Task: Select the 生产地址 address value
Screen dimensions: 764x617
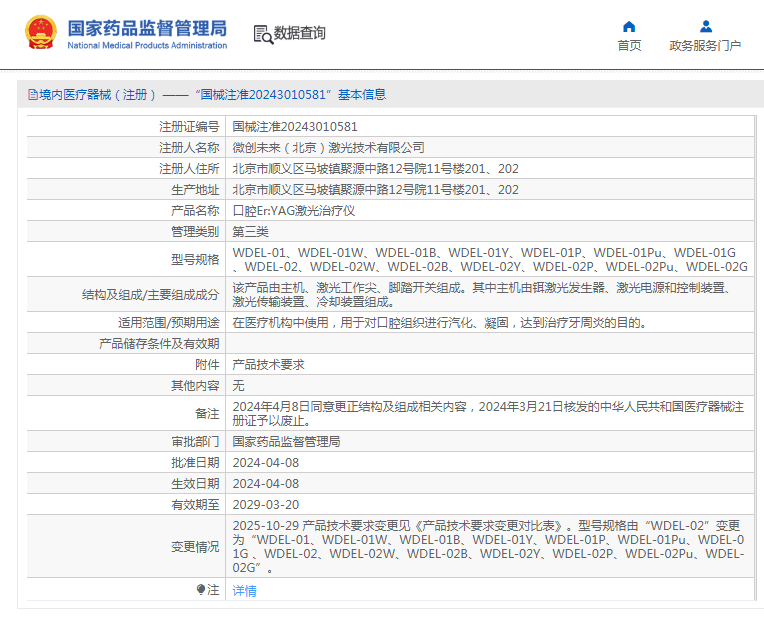Action: click(375, 190)
